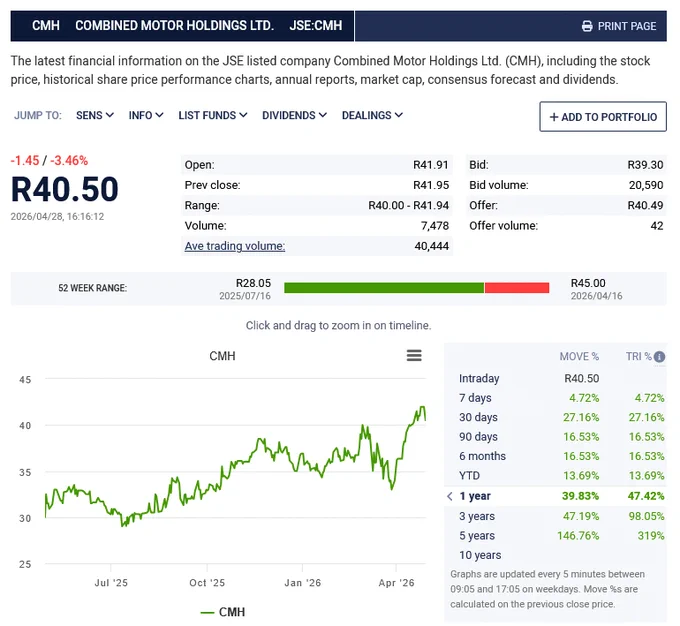This screenshot has height=626, width=680.
Task: Click the Bid value R39.30
Action: click(645, 165)
